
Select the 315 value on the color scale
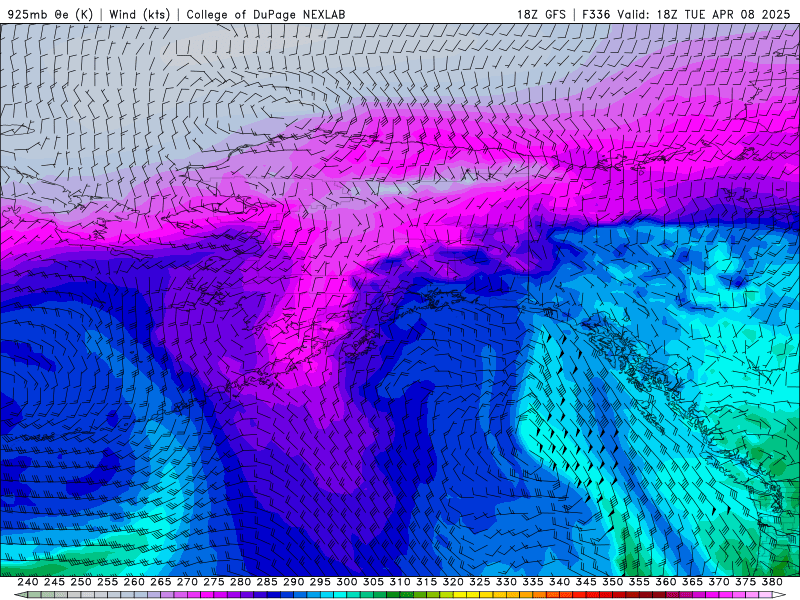(x=426, y=582)
